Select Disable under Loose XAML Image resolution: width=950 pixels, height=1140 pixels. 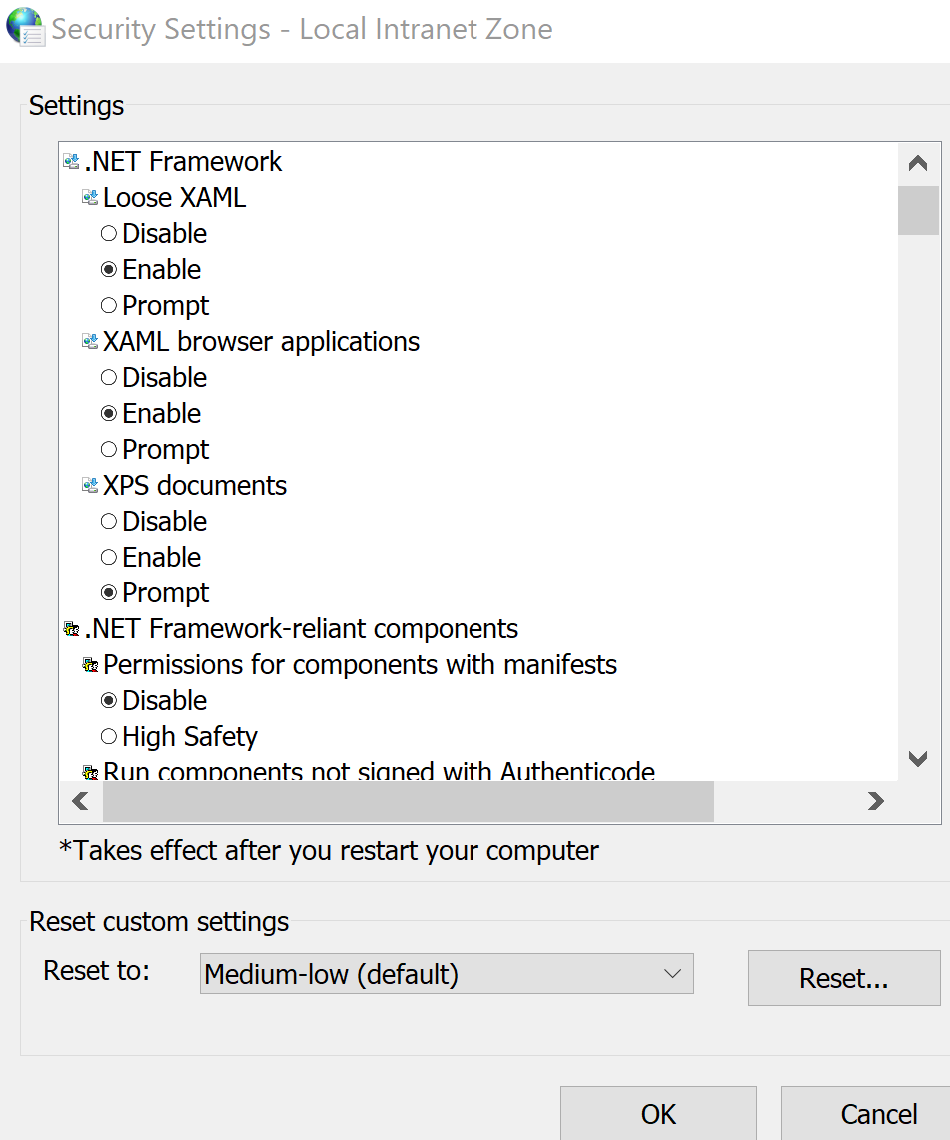(109, 234)
